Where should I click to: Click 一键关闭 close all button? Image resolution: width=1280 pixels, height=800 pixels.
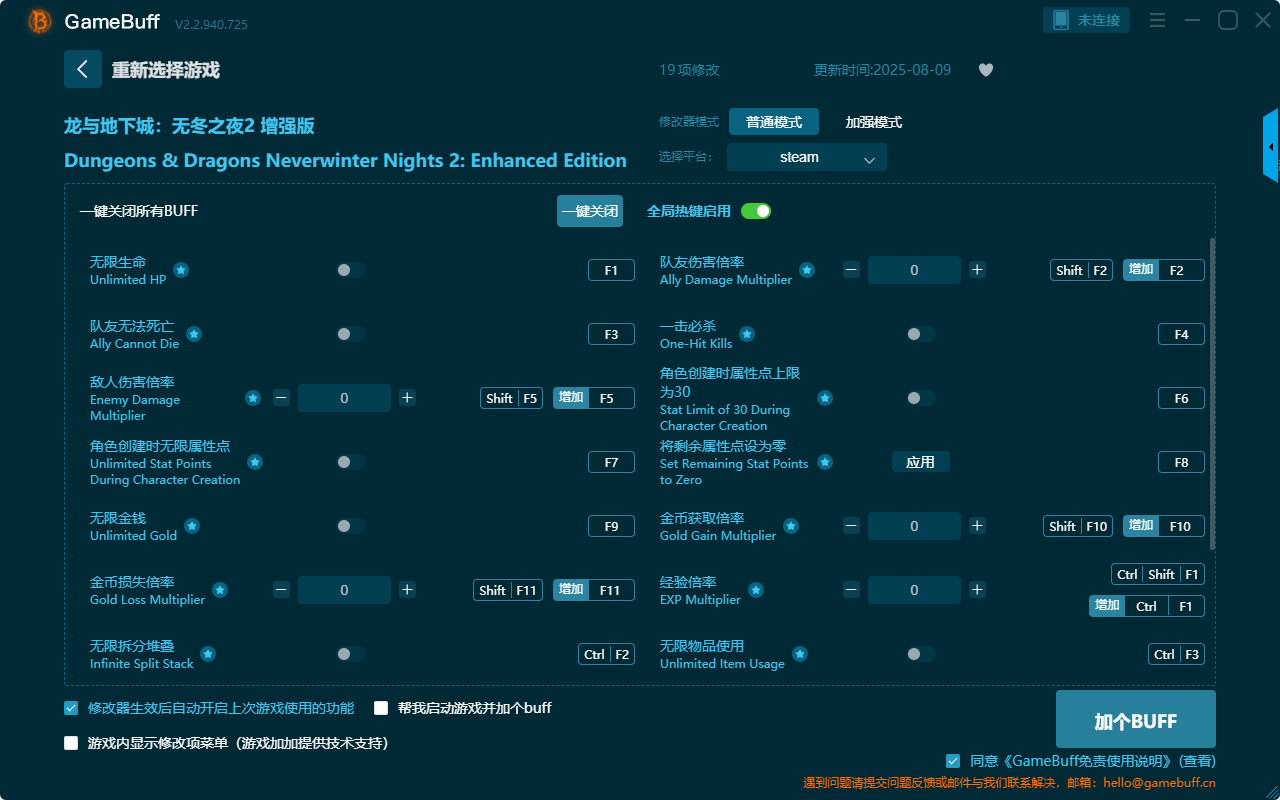(x=590, y=211)
